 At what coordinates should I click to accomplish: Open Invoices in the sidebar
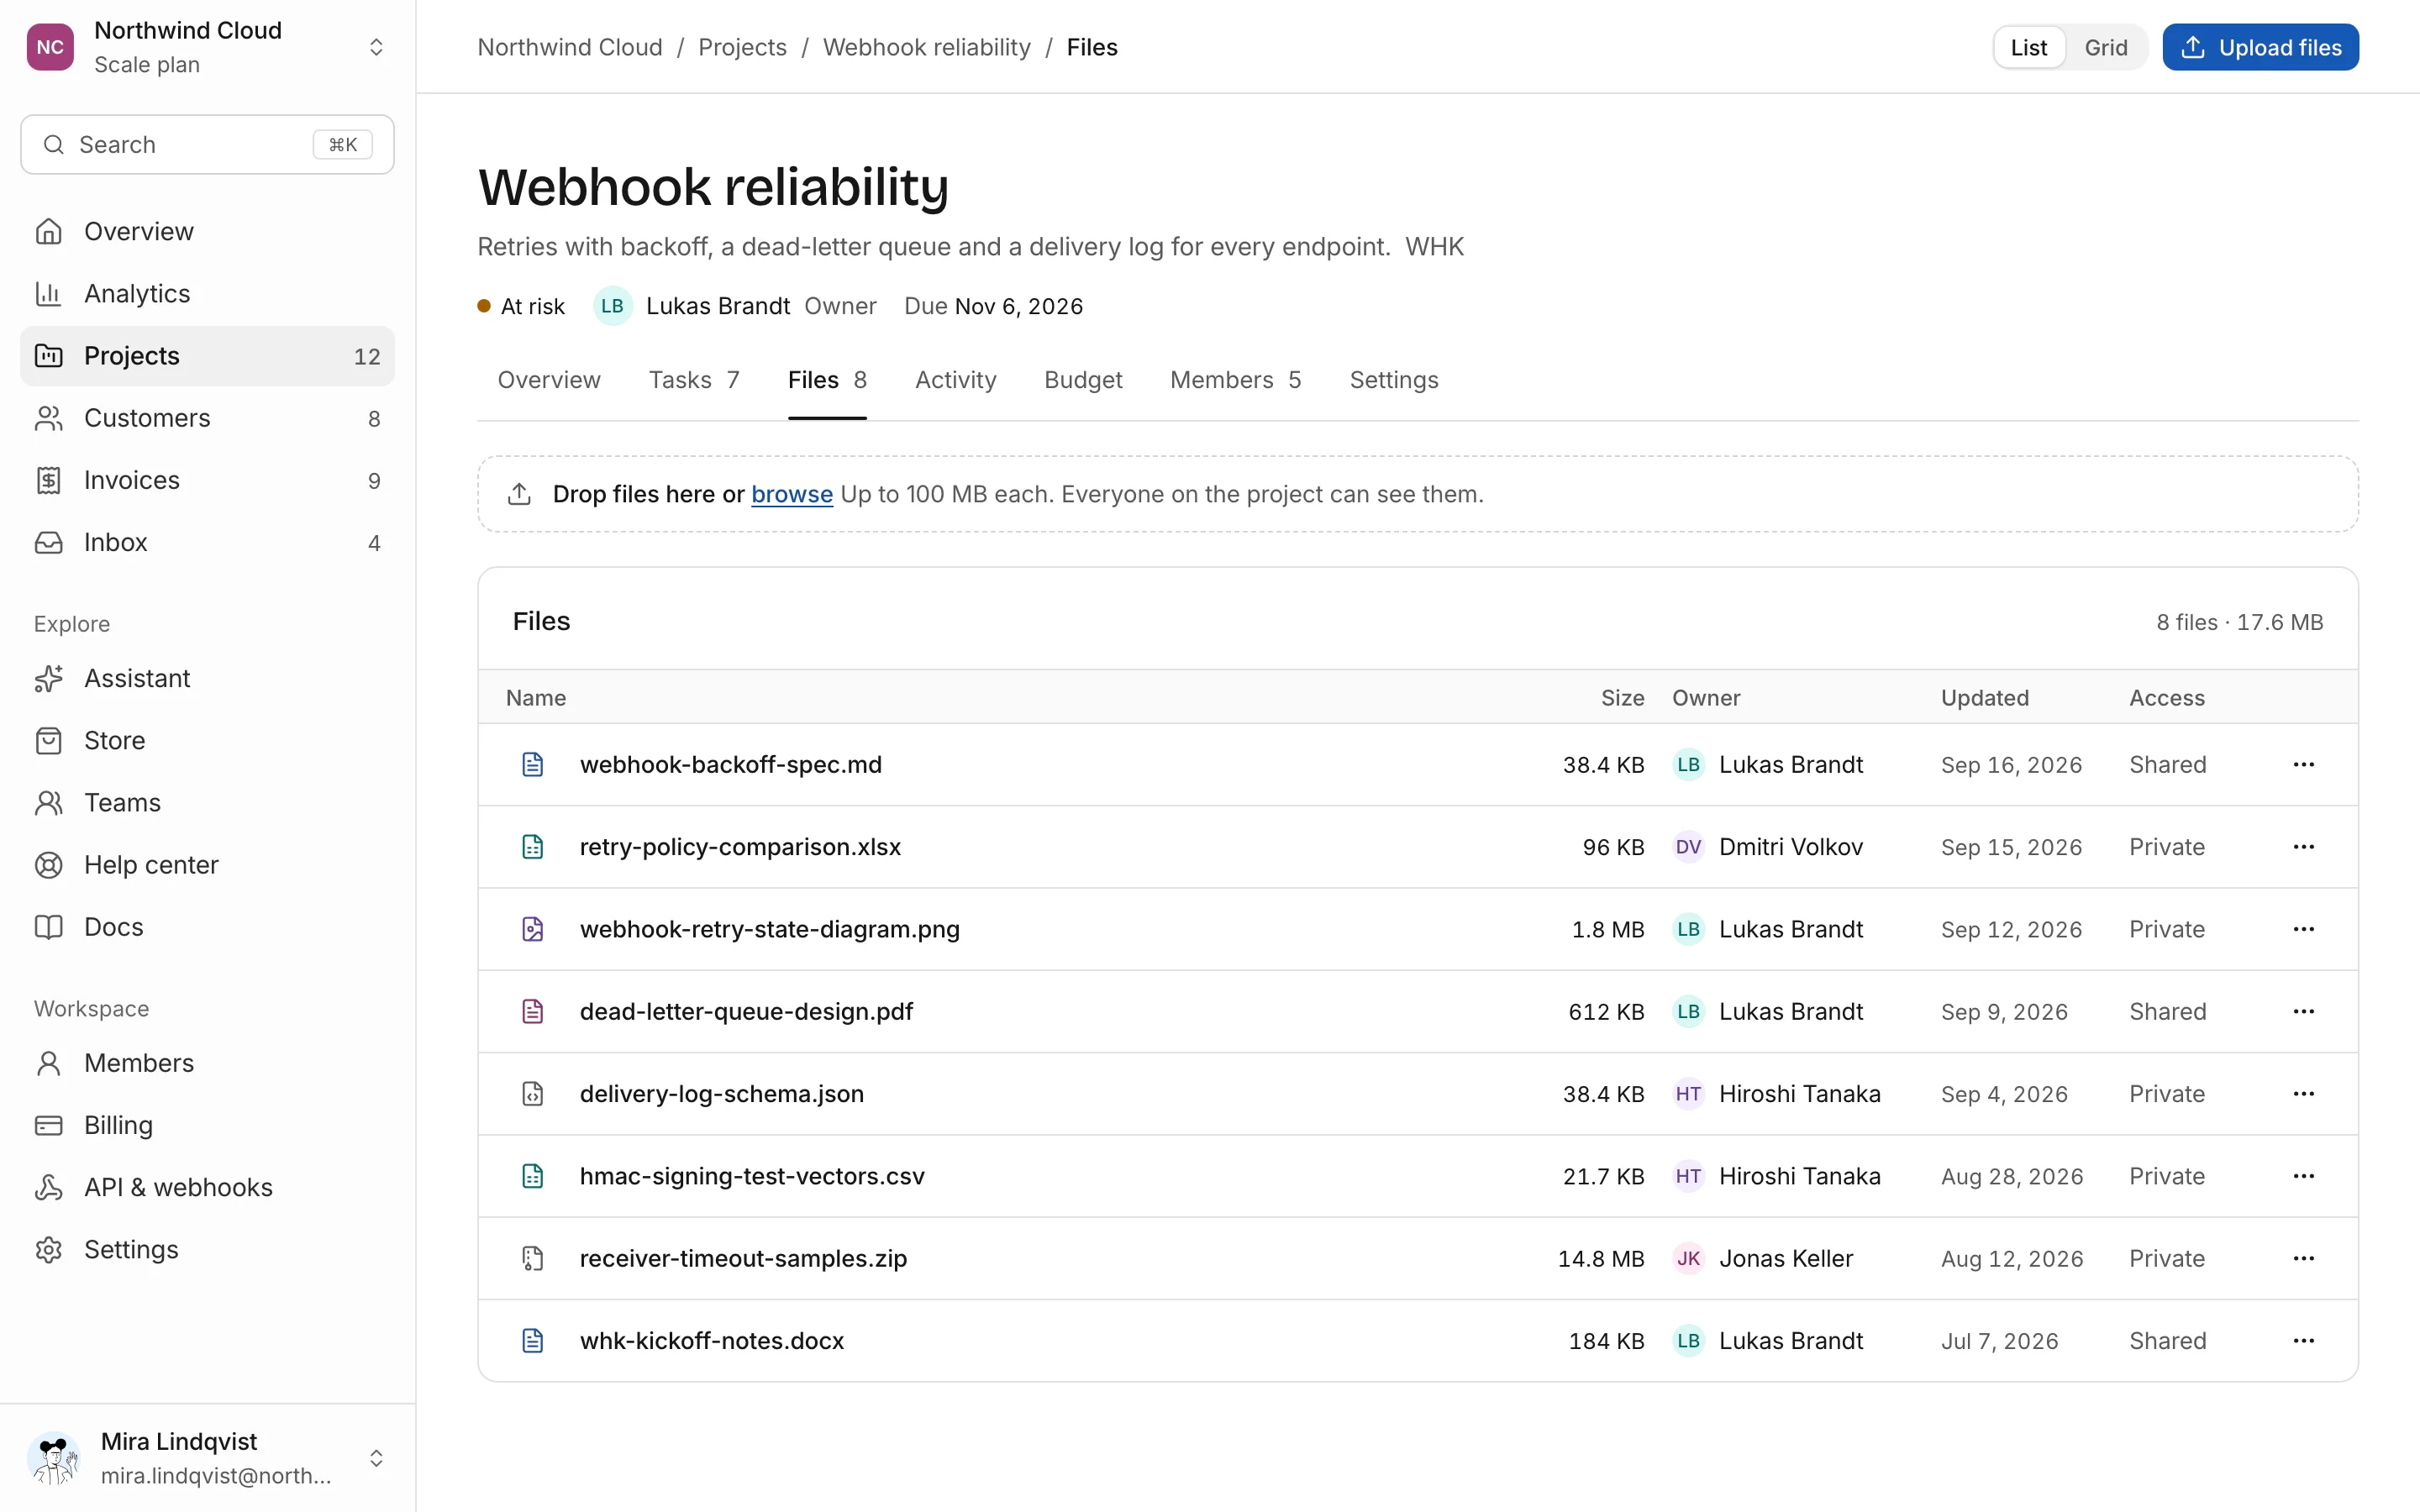[207, 480]
